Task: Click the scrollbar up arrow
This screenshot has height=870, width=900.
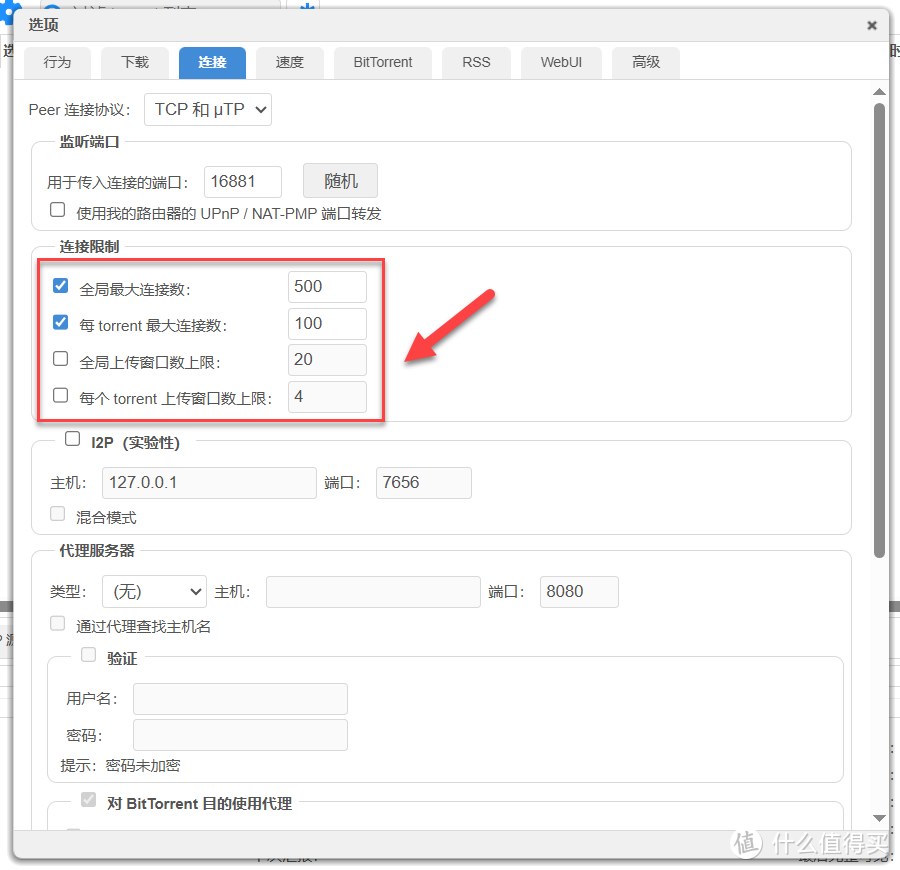Action: (879, 92)
